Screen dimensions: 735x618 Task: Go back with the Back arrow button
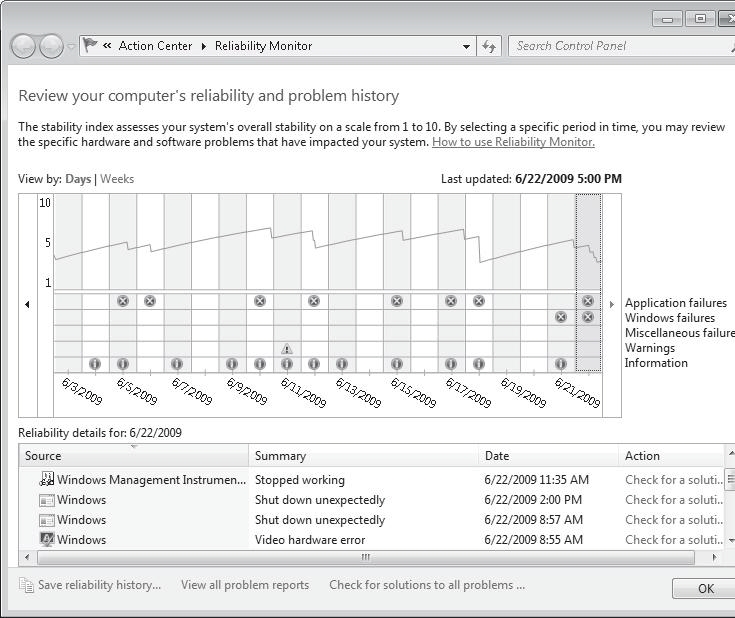pyautogui.click(x=22, y=46)
